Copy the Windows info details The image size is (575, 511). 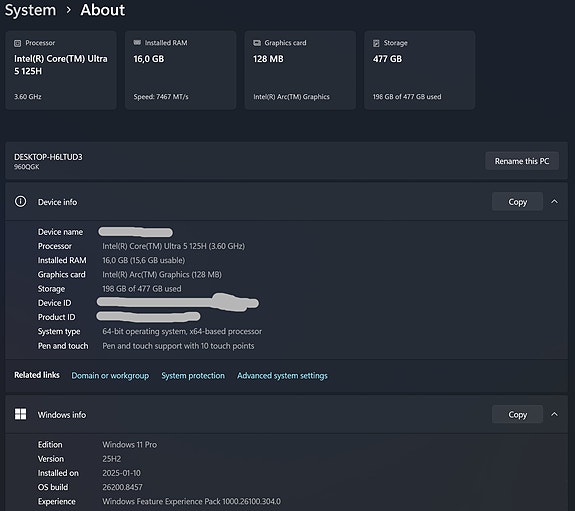click(x=517, y=414)
